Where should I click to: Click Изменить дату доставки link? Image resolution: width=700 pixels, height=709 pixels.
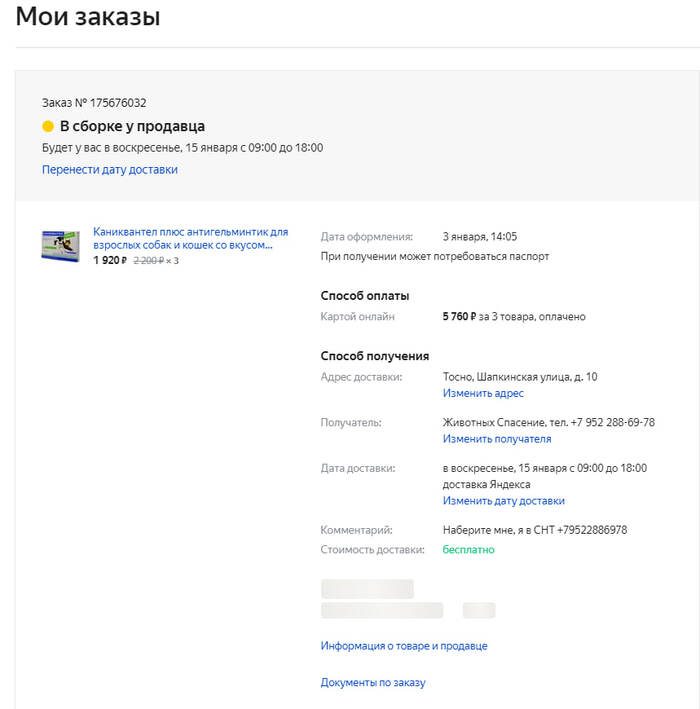[504, 501]
